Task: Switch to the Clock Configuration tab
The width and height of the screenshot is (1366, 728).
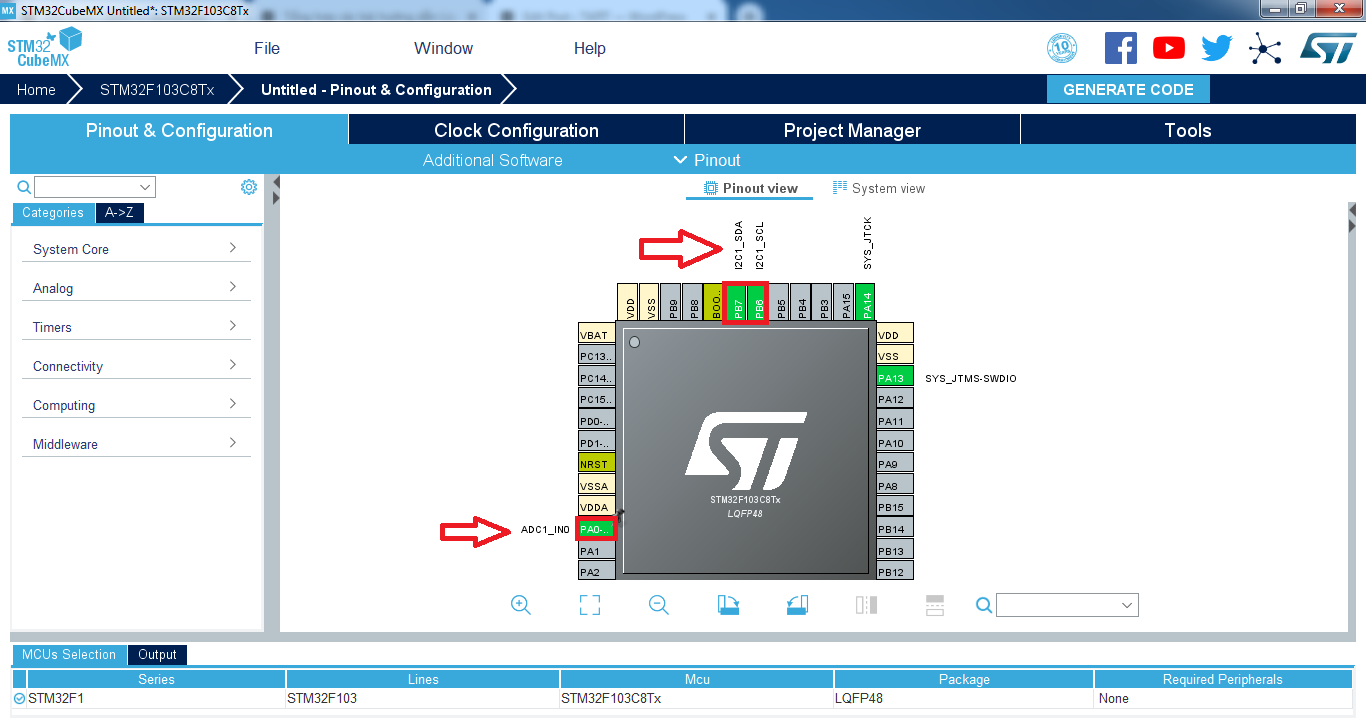Action: [516, 130]
